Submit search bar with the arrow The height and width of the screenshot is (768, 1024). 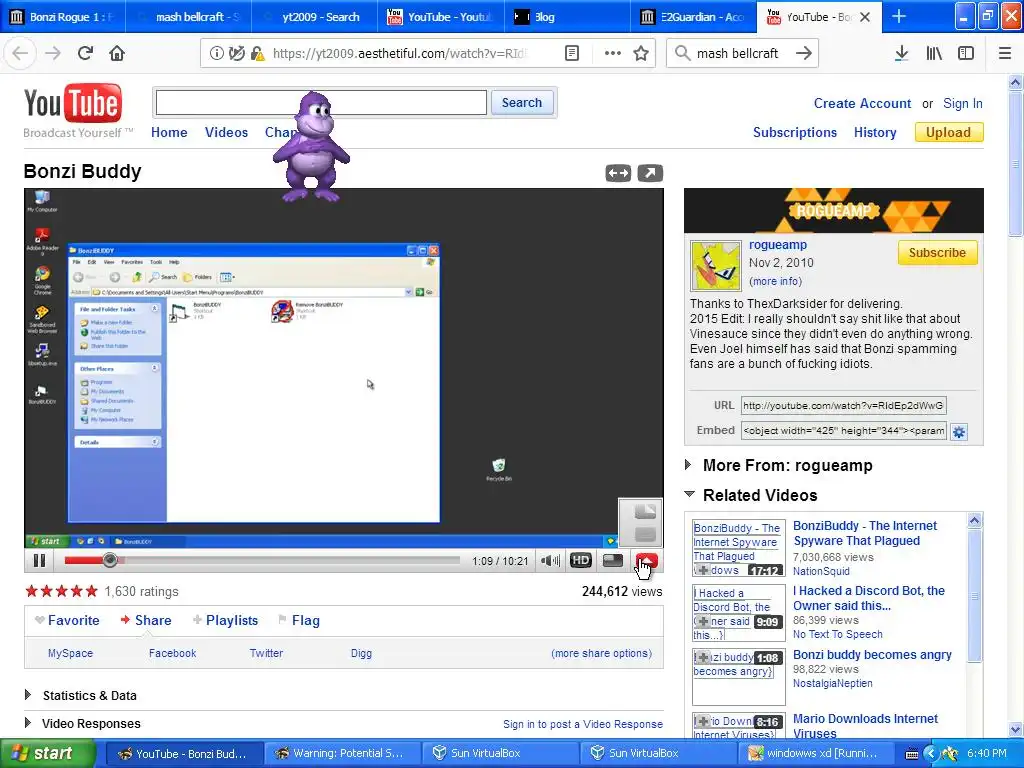click(804, 53)
